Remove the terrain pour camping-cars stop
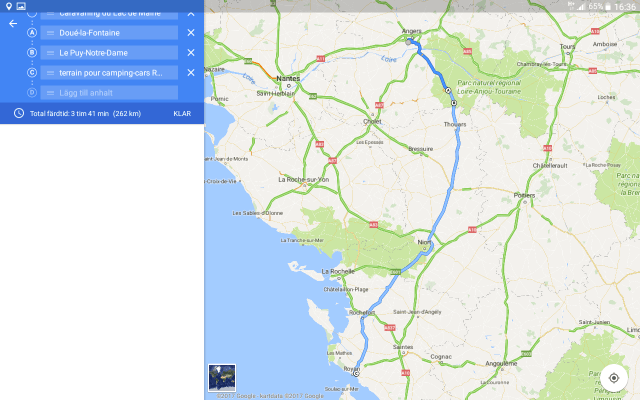This screenshot has width=640, height=400. [x=190, y=73]
